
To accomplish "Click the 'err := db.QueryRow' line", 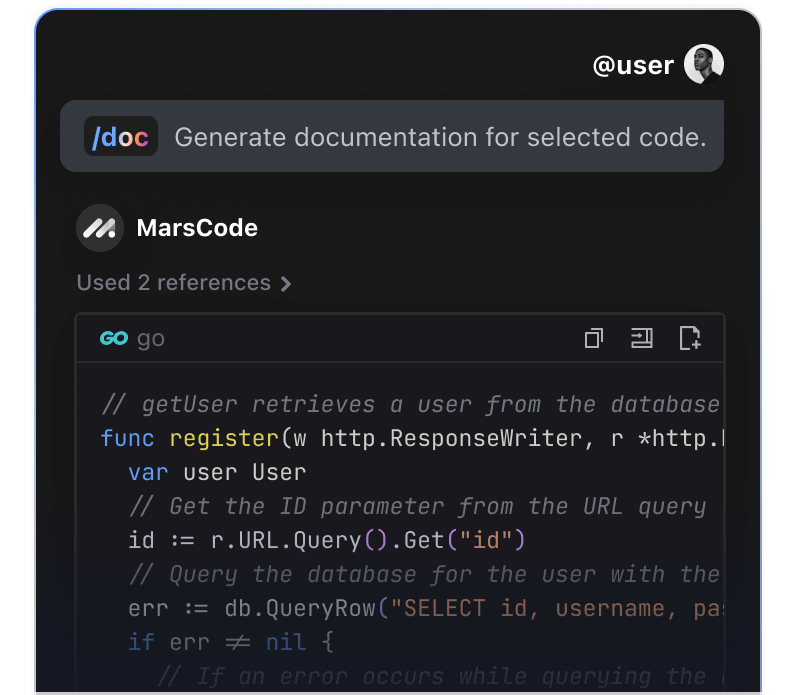I will (426, 608).
